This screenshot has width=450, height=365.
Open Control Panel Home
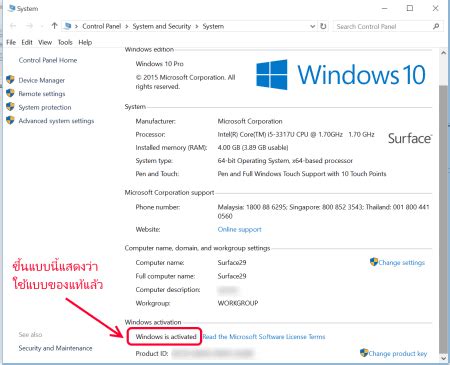(48, 60)
